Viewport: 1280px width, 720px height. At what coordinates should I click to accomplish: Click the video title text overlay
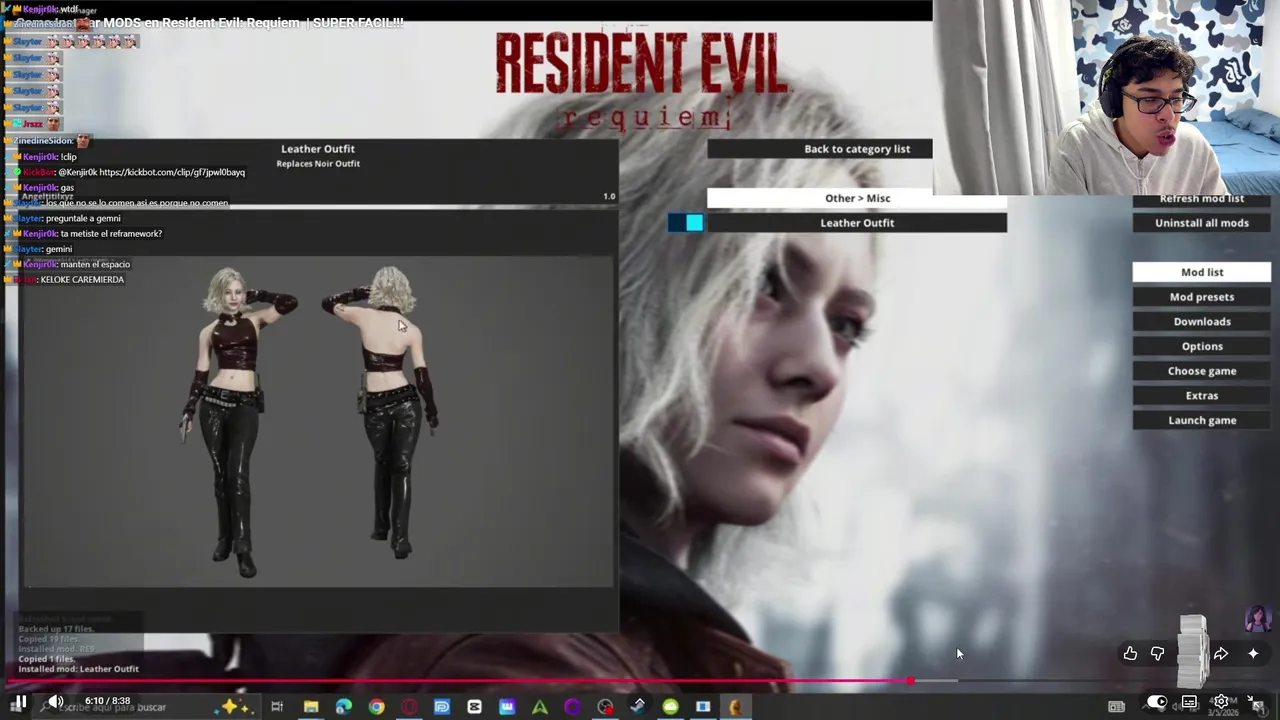[x=209, y=22]
